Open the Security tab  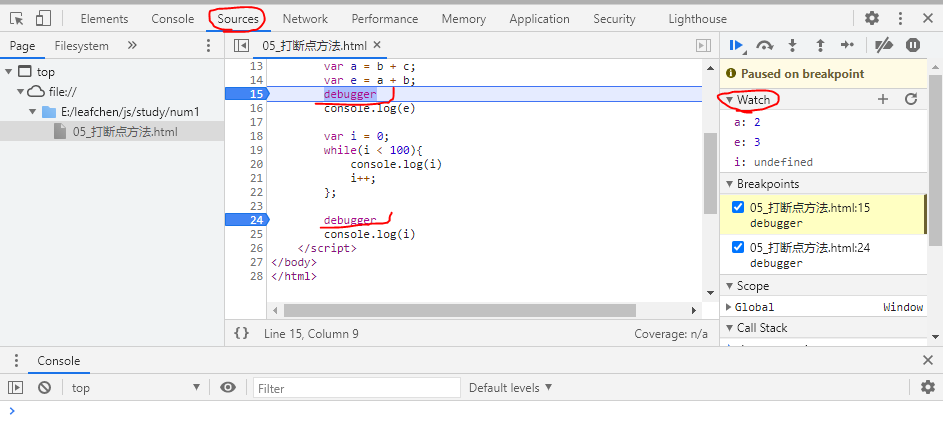tap(614, 19)
